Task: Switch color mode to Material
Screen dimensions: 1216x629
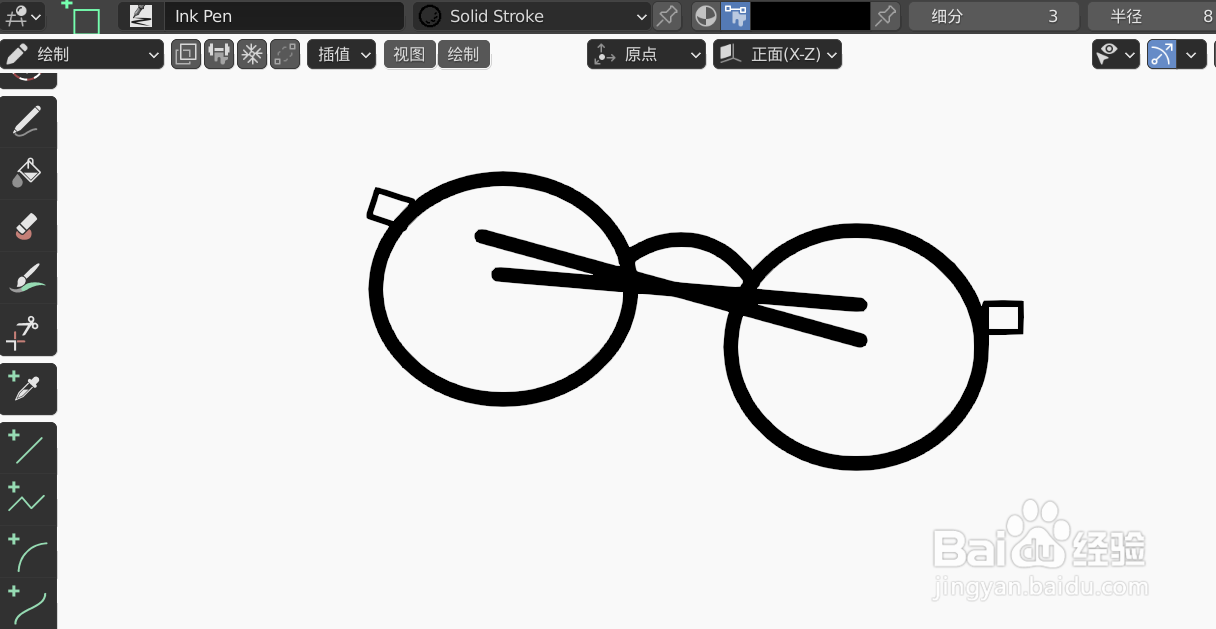Action: tap(706, 16)
